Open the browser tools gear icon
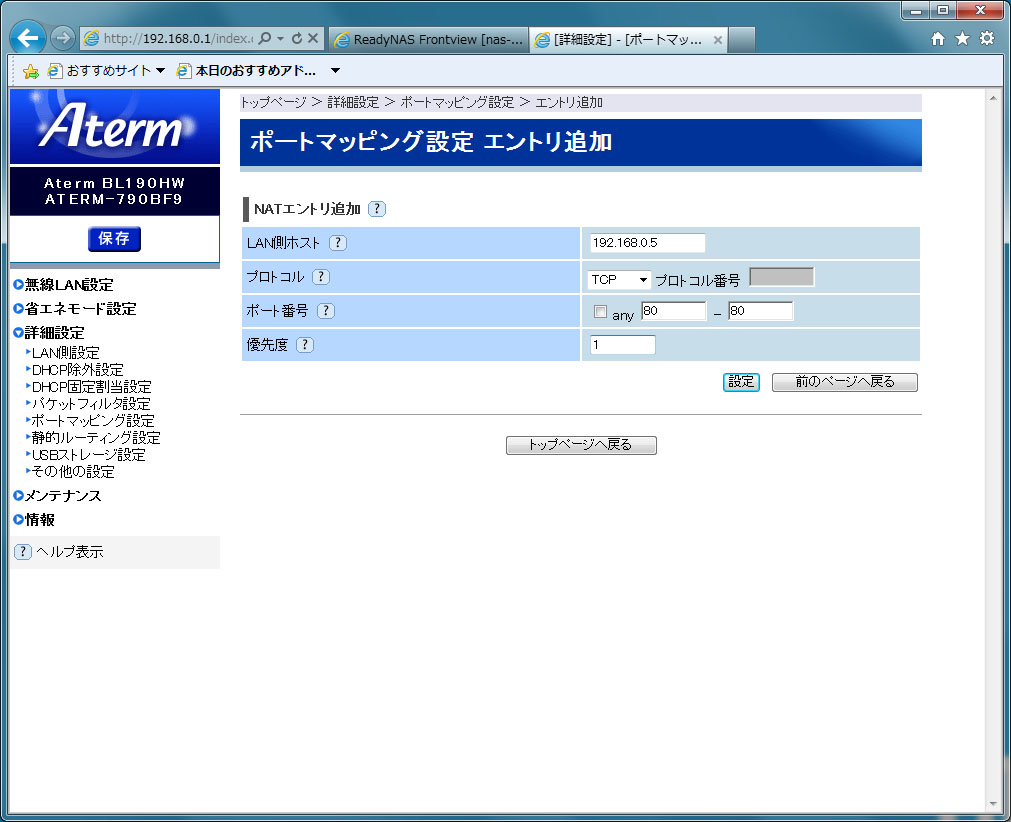 point(987,39)
